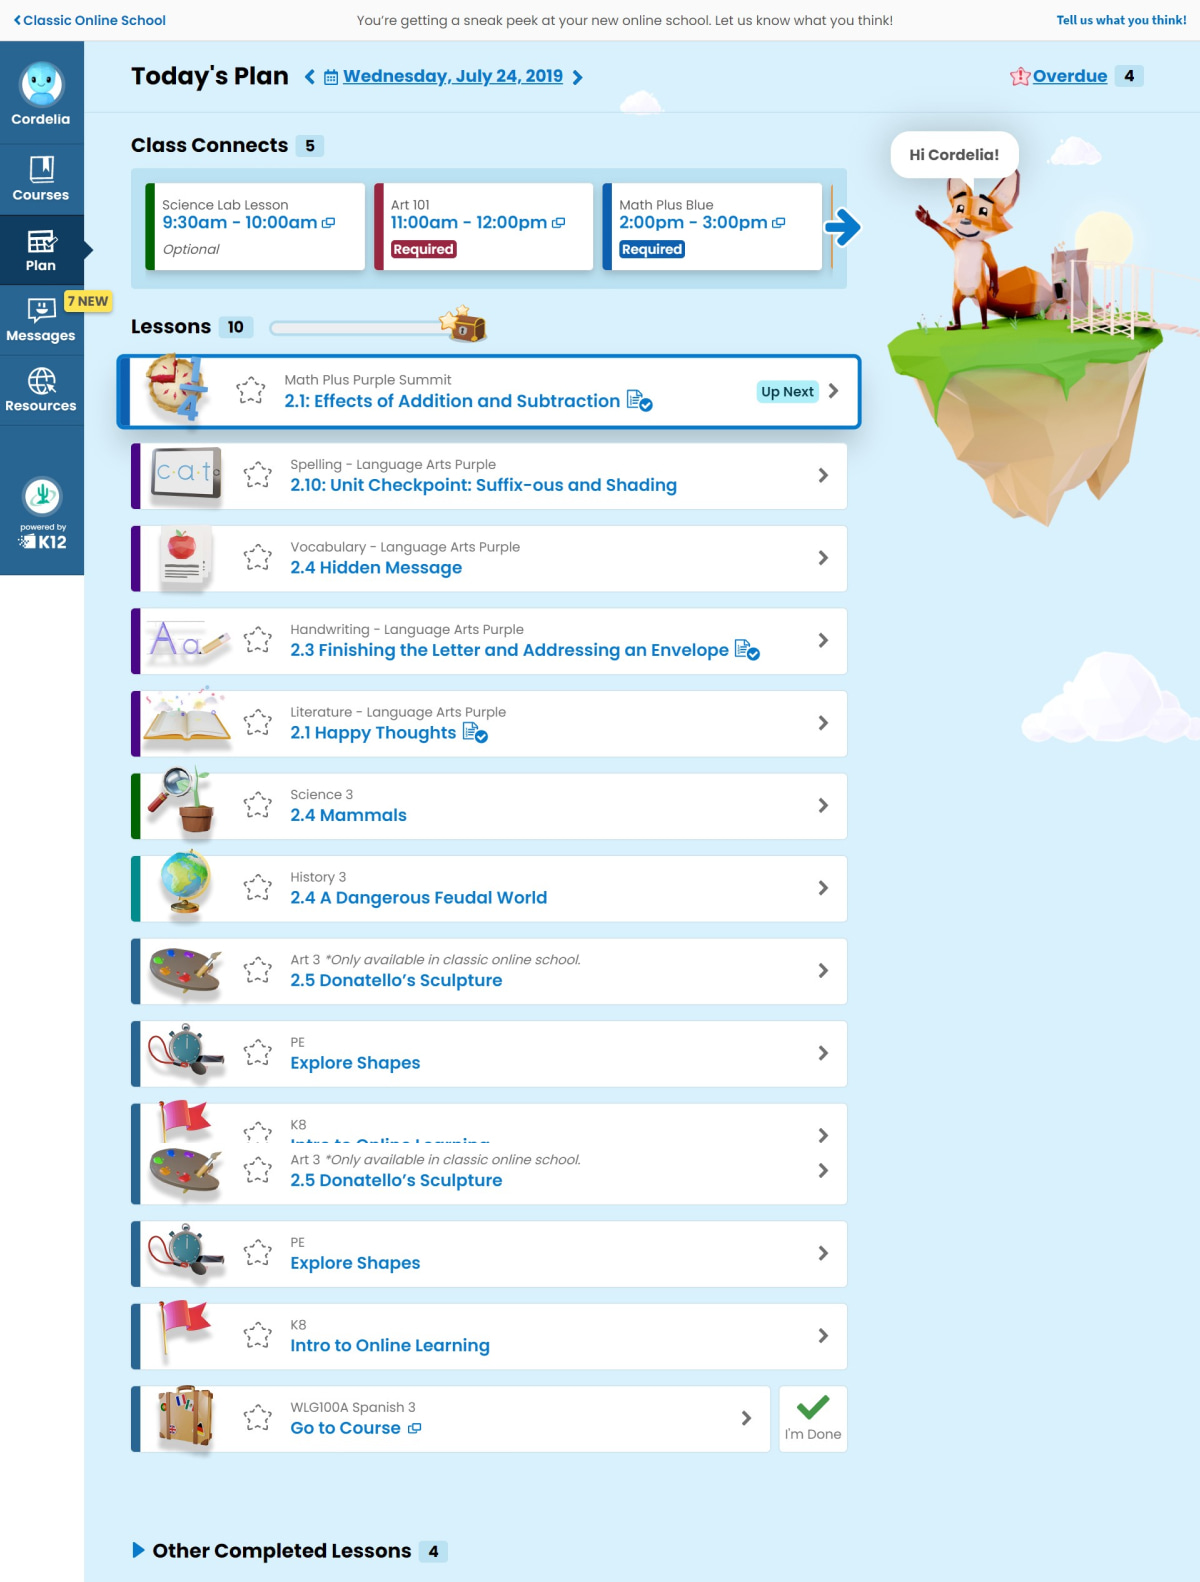Open Cordelia's profile avatar
This screenshot has height=1582, width=1200.
tap(41, 85)
